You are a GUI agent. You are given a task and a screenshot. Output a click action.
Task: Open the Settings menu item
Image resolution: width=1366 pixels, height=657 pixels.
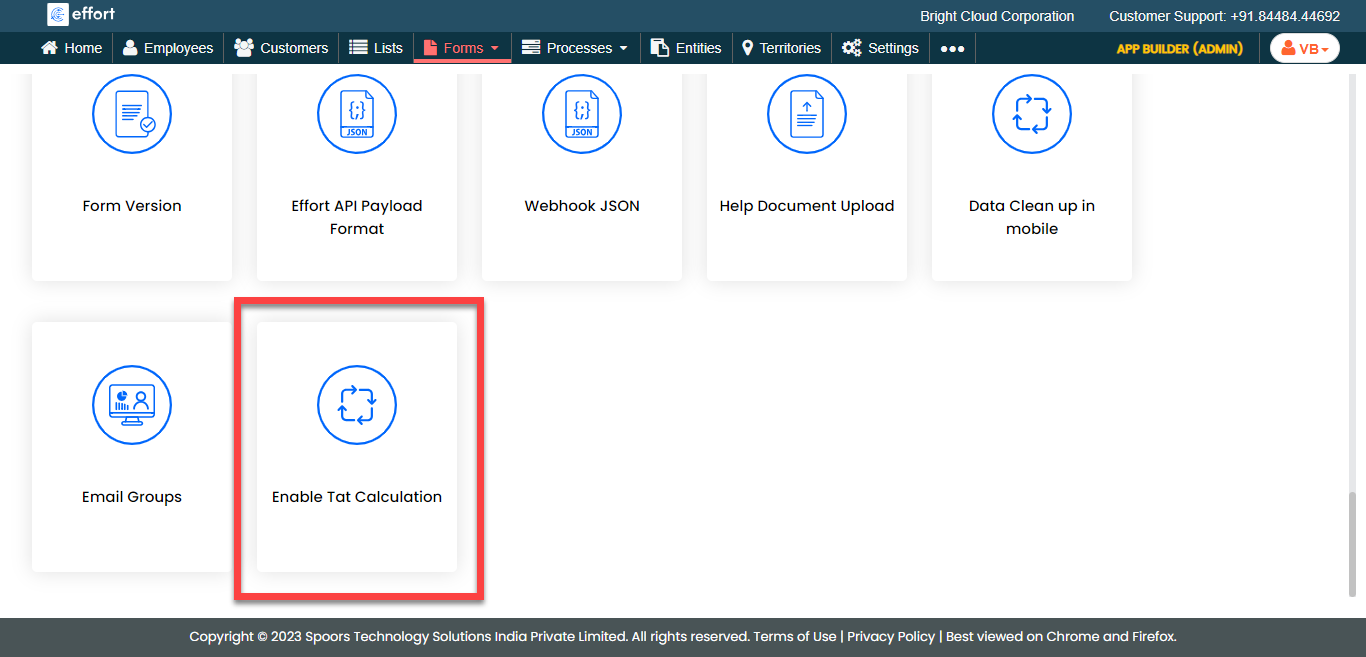880,48
